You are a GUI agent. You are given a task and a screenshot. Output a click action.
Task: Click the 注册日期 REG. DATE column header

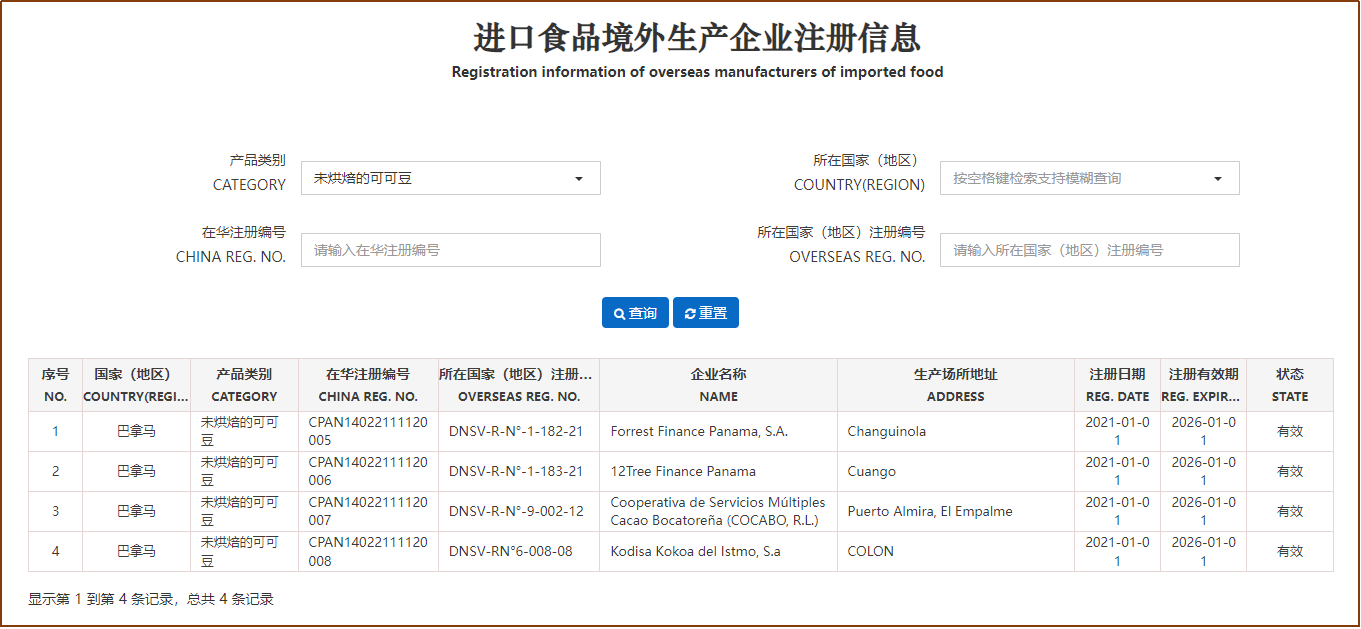click(1117, 385)
